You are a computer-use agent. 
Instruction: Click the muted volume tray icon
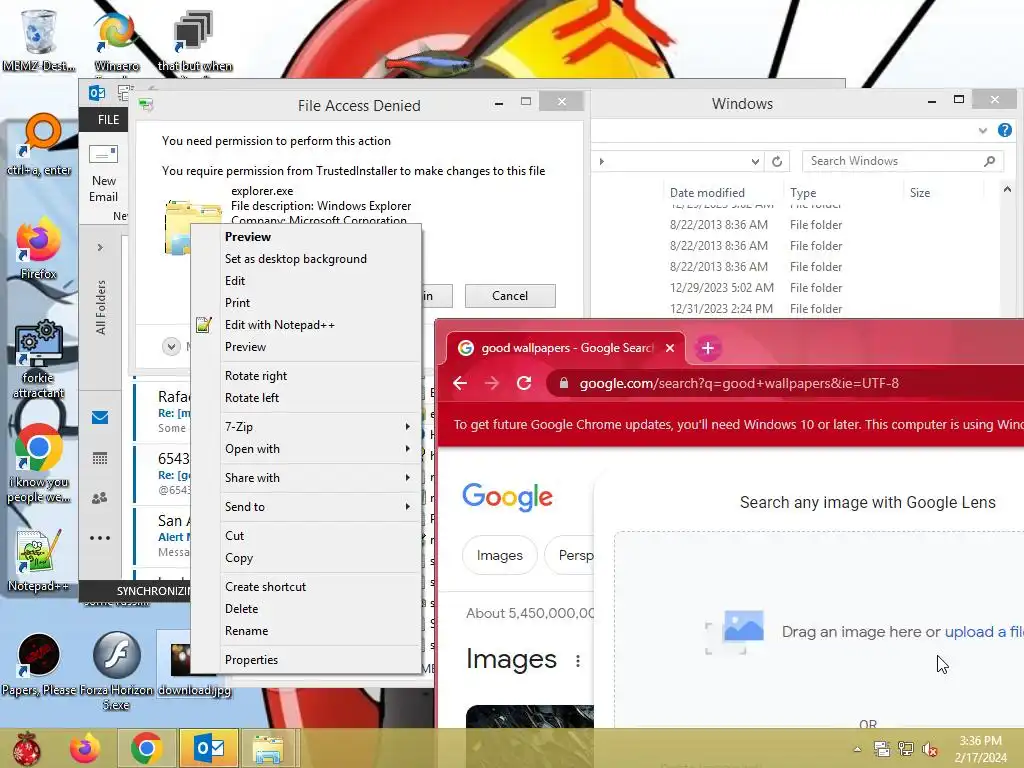click(930, 748)
